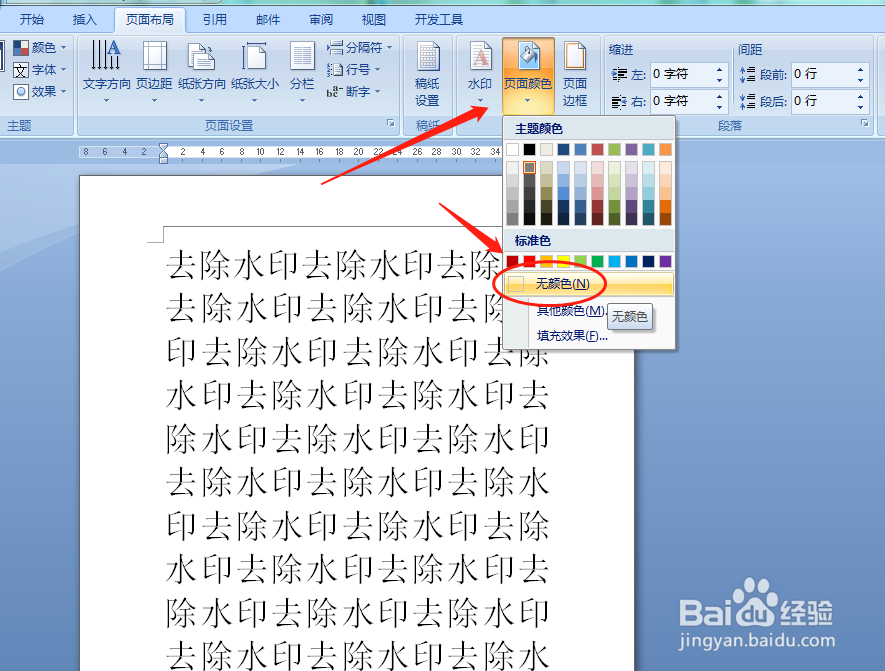Expand the theme 字体 dropdown arrow
Image resolution: width=885 pixels, height=671 pixels.
(x=63, y=70)
